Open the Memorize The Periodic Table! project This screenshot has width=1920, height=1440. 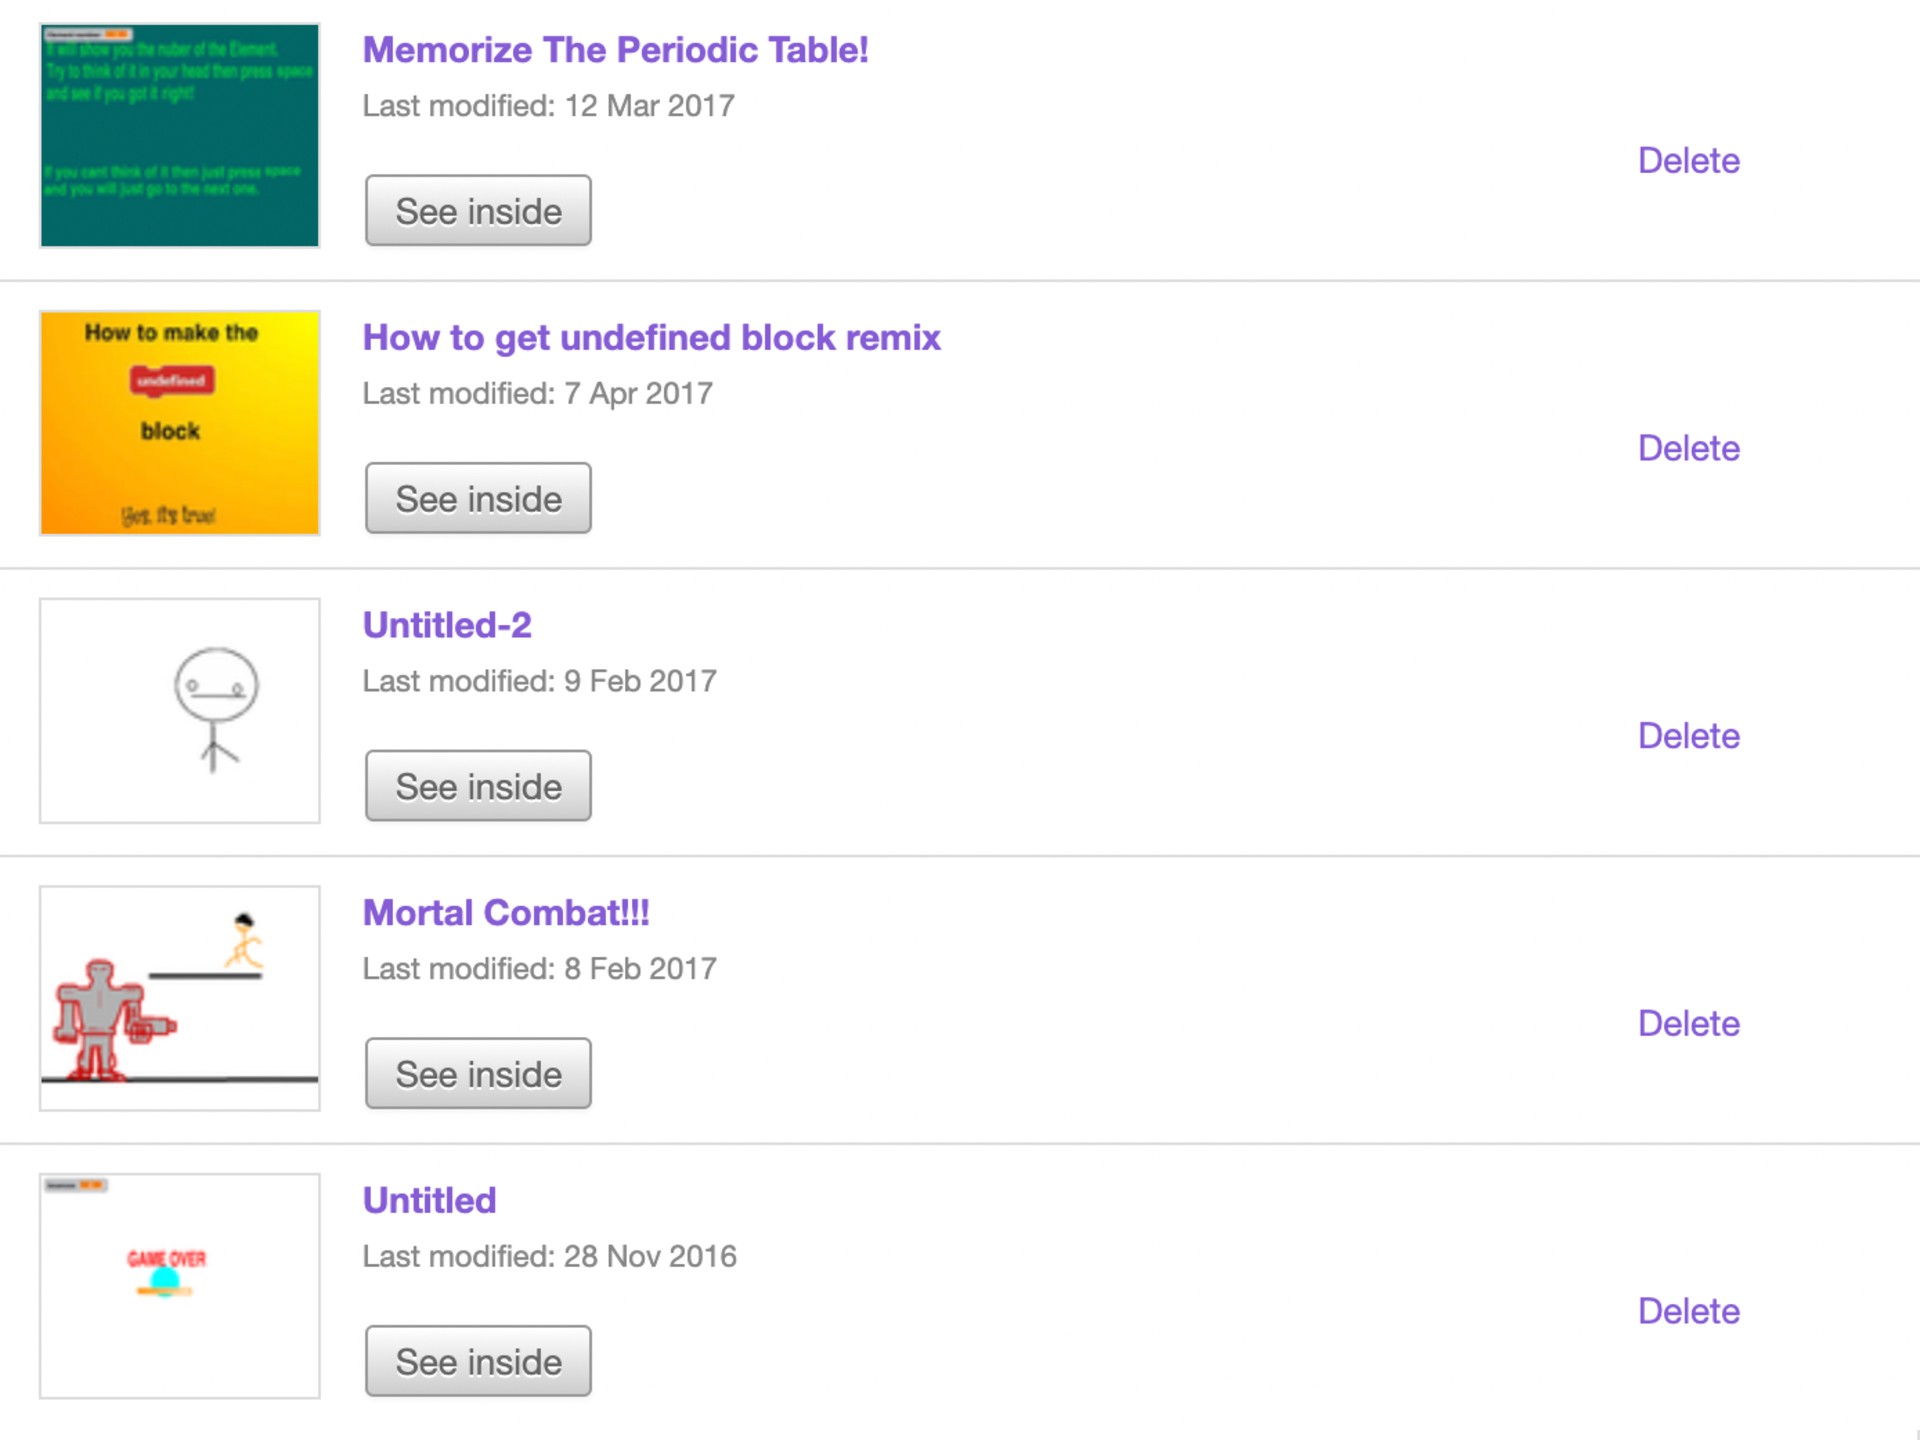(x=616, y=50)
